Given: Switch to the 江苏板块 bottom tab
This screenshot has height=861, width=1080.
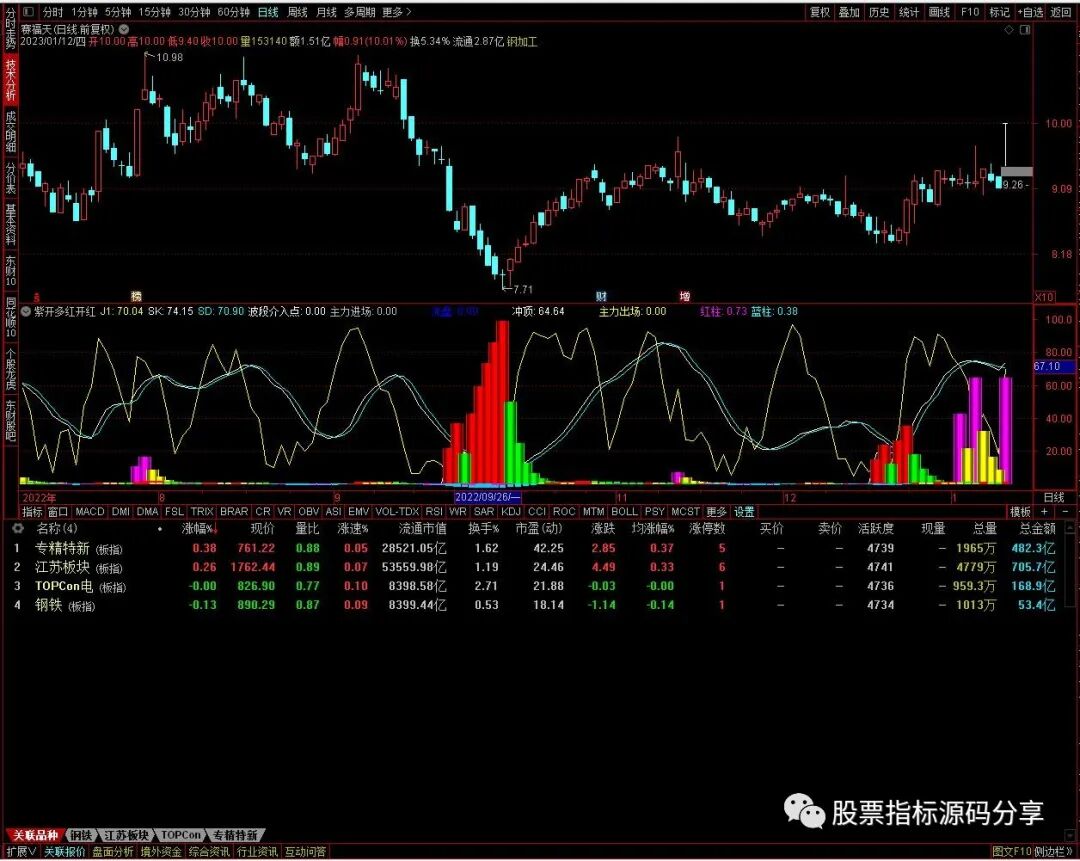Looking at the screenshot, I should [127, 835].
